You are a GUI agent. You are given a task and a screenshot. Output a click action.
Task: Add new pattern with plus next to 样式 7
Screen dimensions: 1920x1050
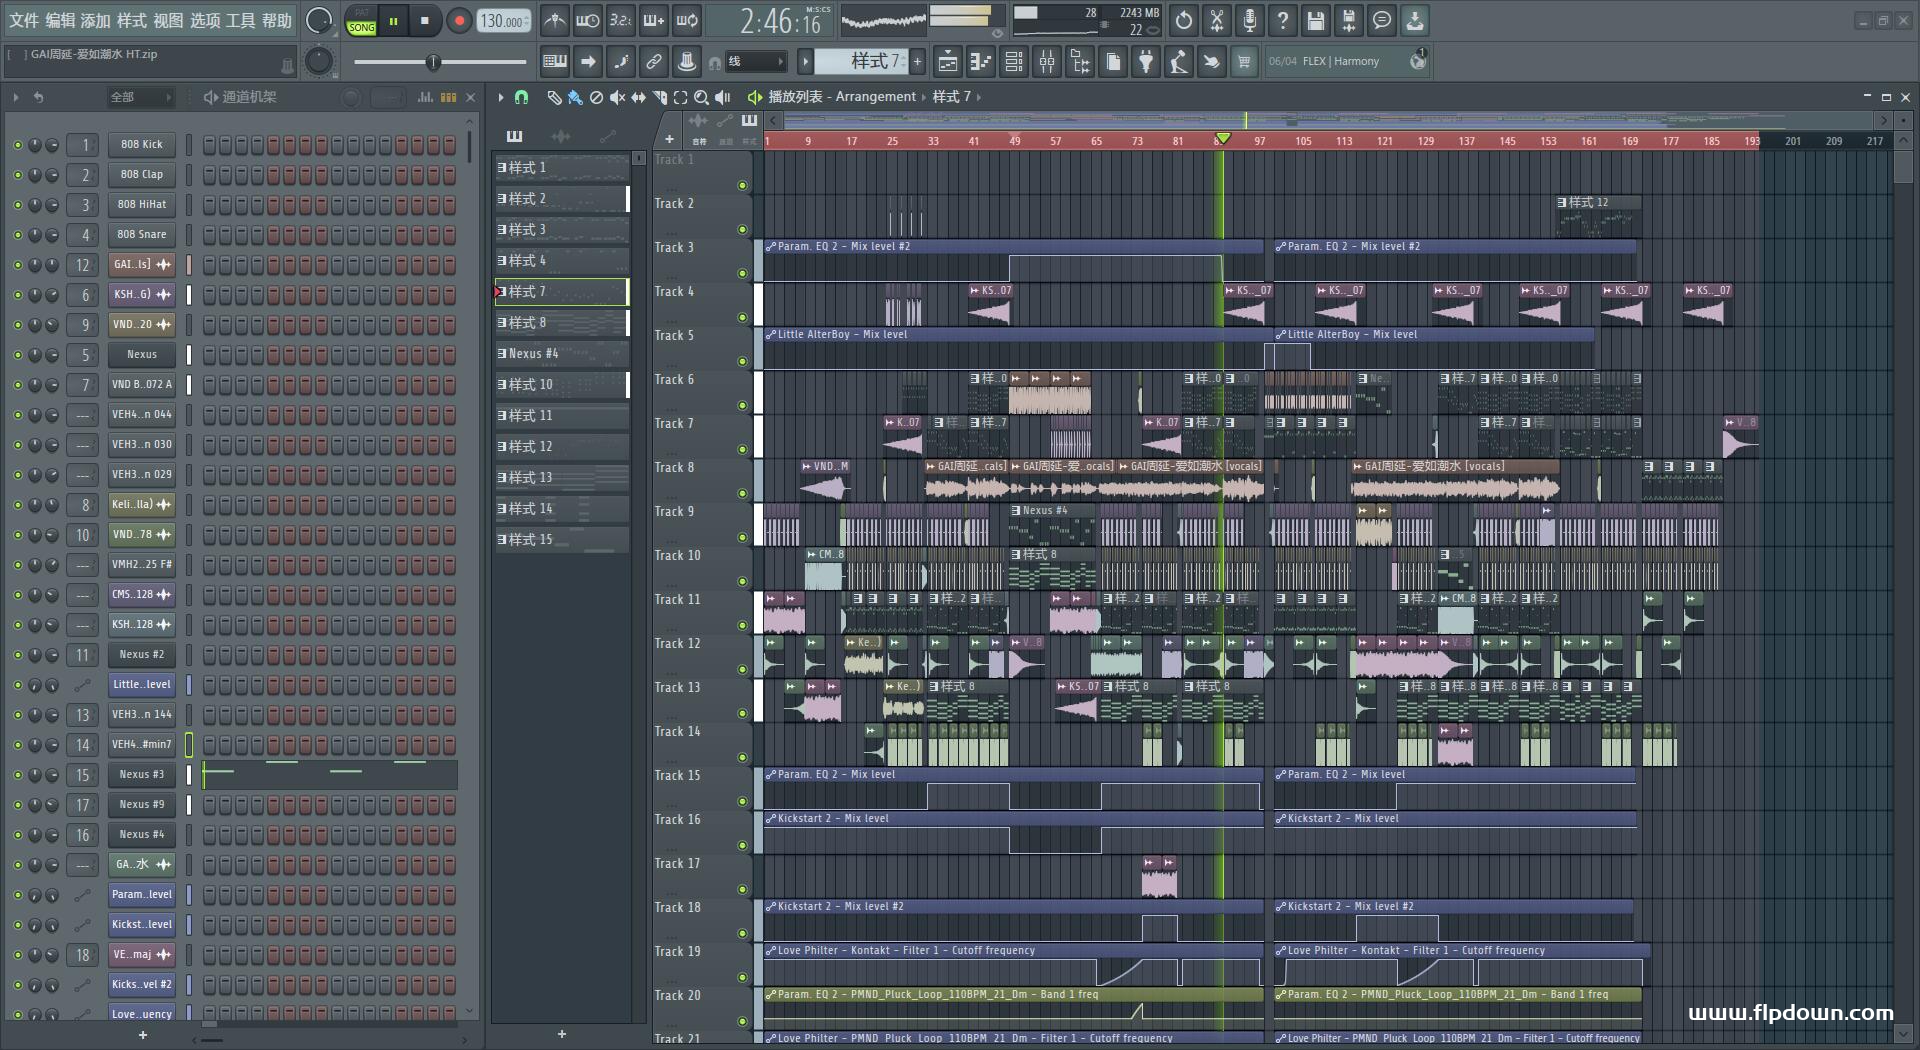pos(917,62)
